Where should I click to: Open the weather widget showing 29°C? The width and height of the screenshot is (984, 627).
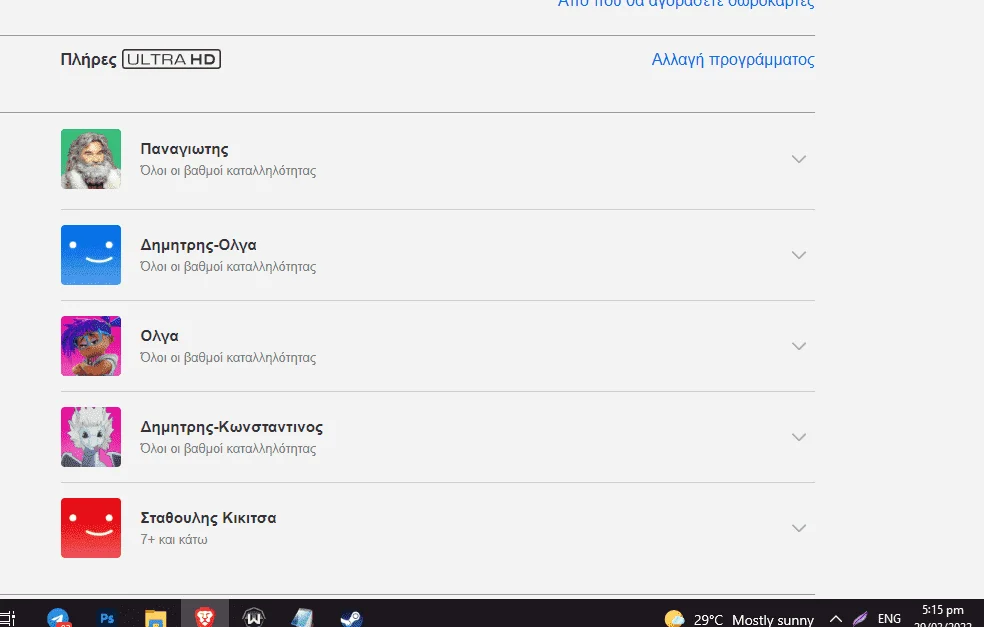pos(739,619)
